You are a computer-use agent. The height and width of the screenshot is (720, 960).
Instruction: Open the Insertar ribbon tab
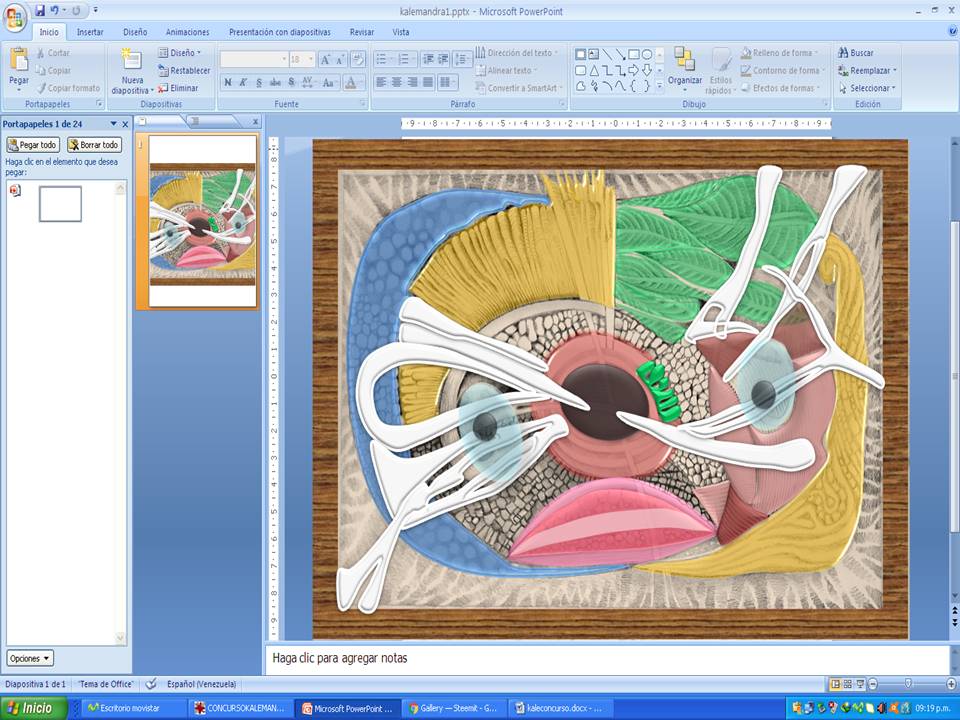[x=90, y=32]
